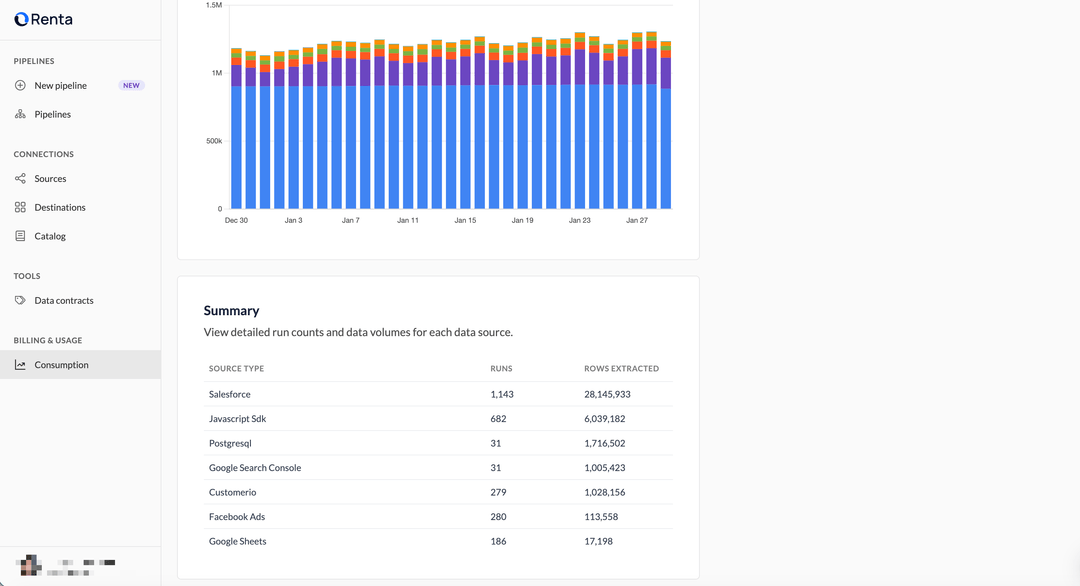1080x586 pixels.
Task: Sort by Rows Extracted column header
Action: 621,369
